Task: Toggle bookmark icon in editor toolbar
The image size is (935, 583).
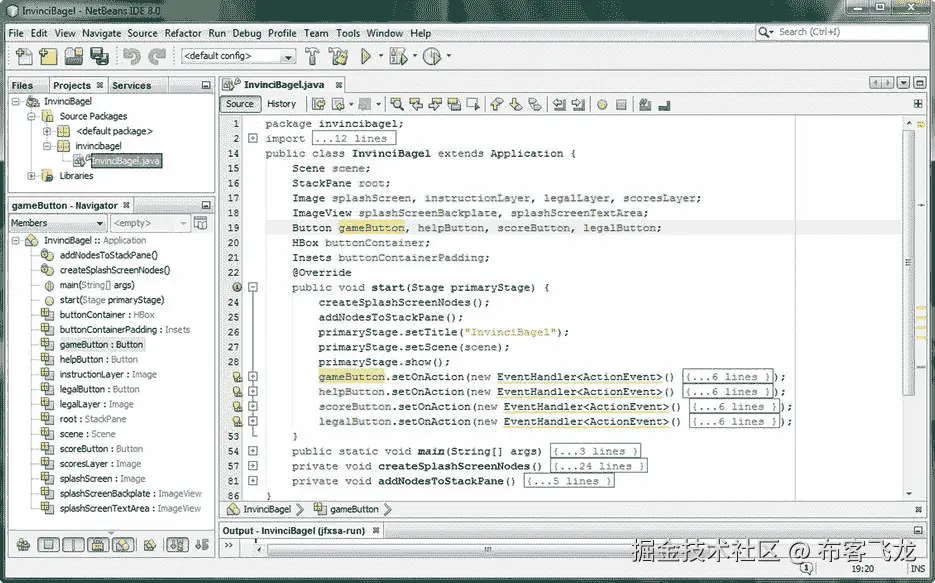Action: 535,105
